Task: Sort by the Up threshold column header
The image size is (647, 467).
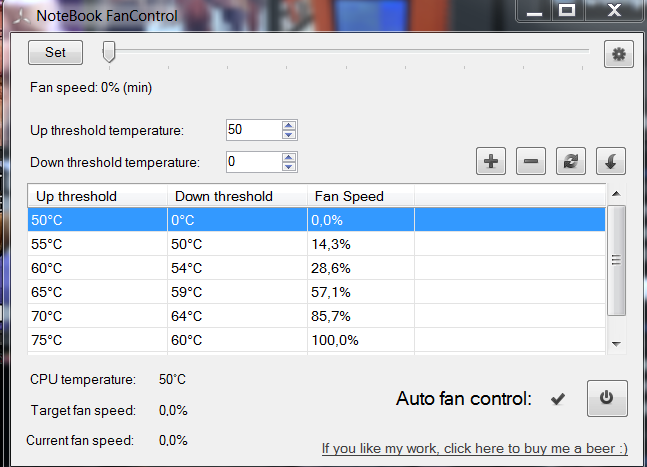Action: point(97,196)
